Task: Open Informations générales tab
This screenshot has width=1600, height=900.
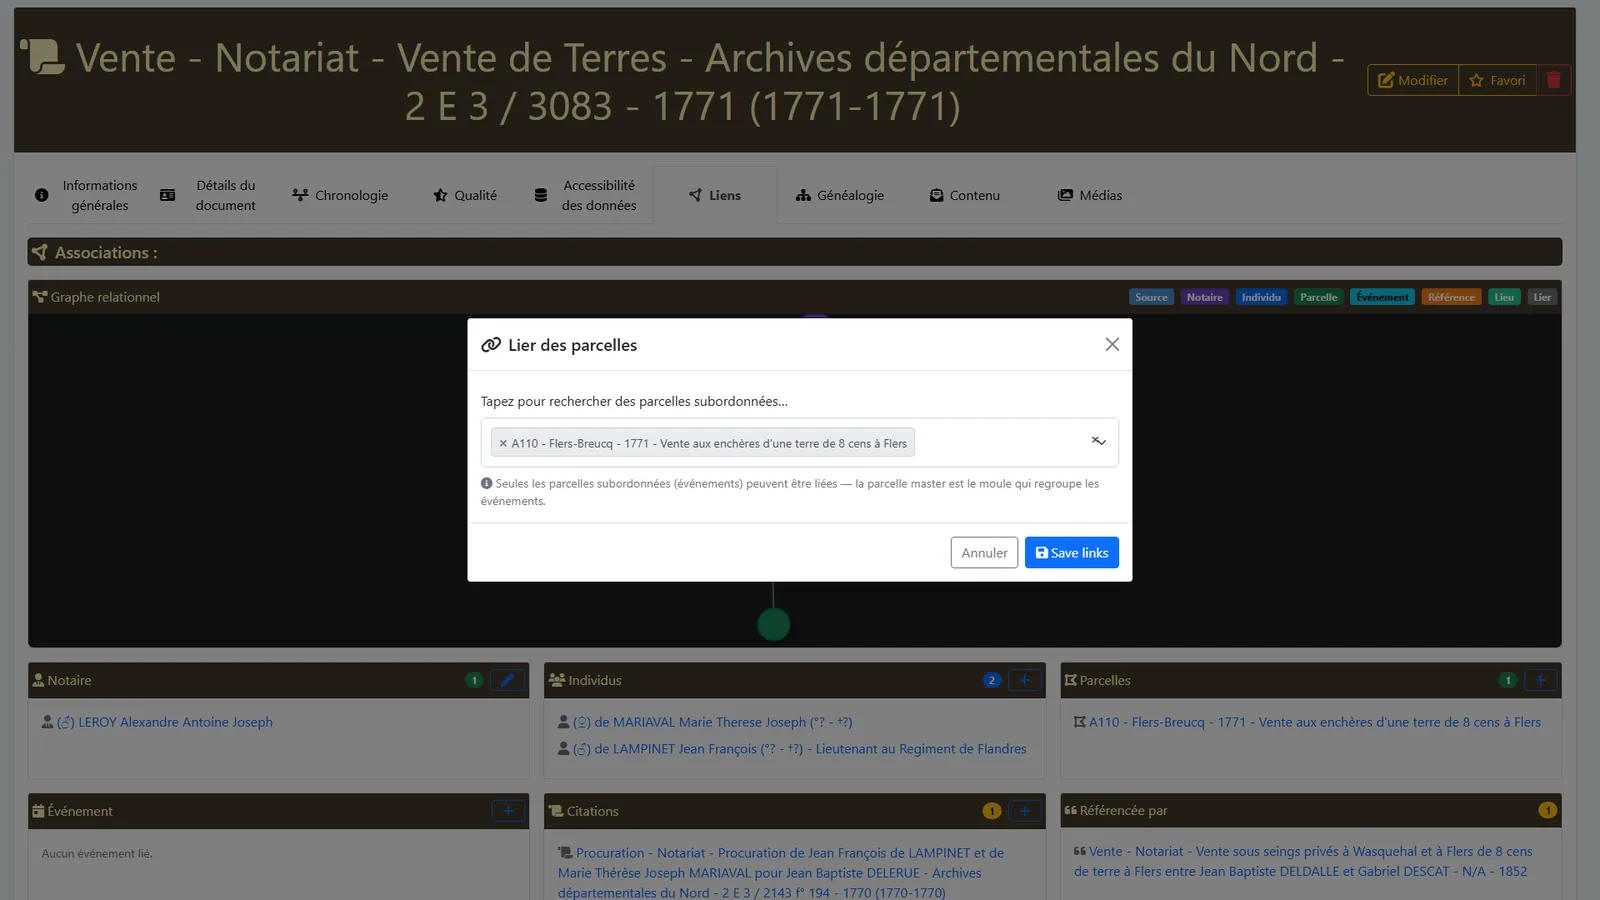Action: [x=87, y=195]
